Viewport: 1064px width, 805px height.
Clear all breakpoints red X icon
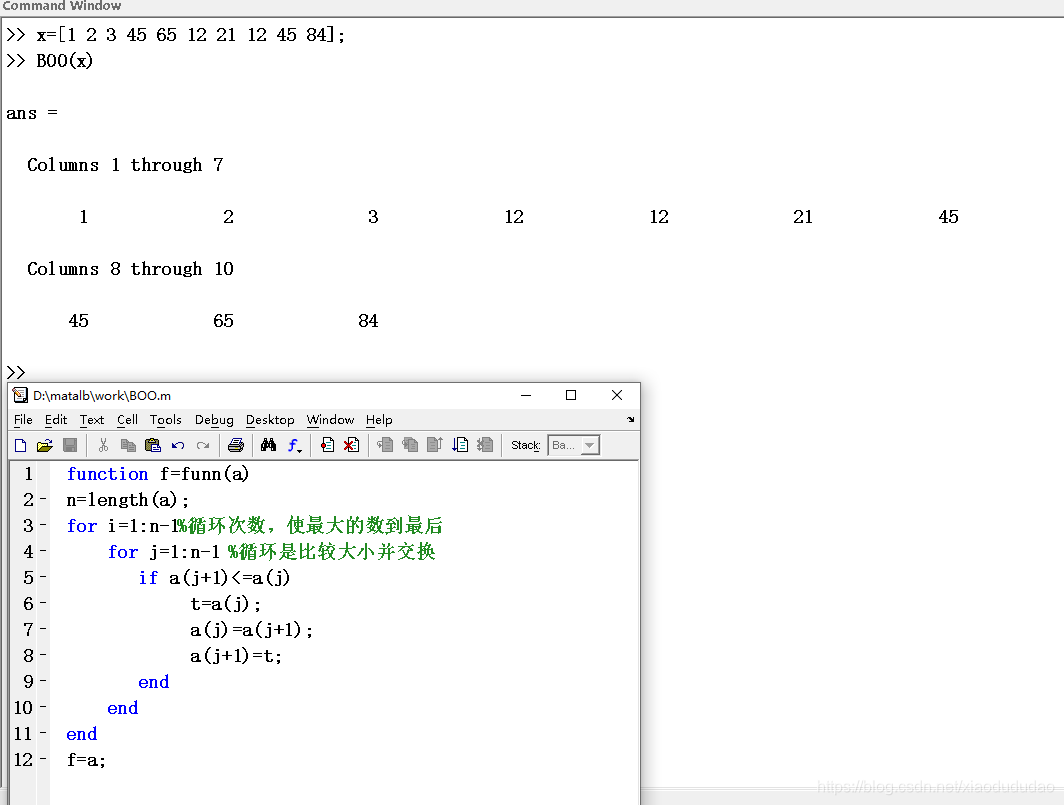352,445
